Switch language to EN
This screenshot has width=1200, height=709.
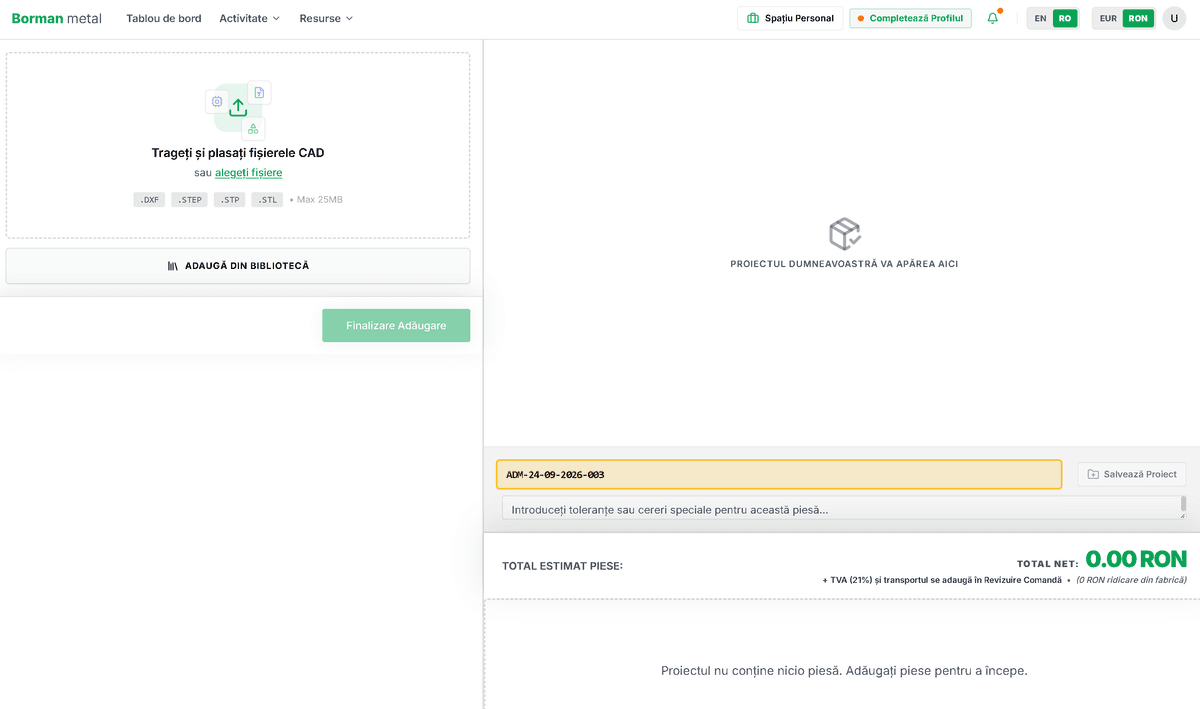[x=1041, y=18]
